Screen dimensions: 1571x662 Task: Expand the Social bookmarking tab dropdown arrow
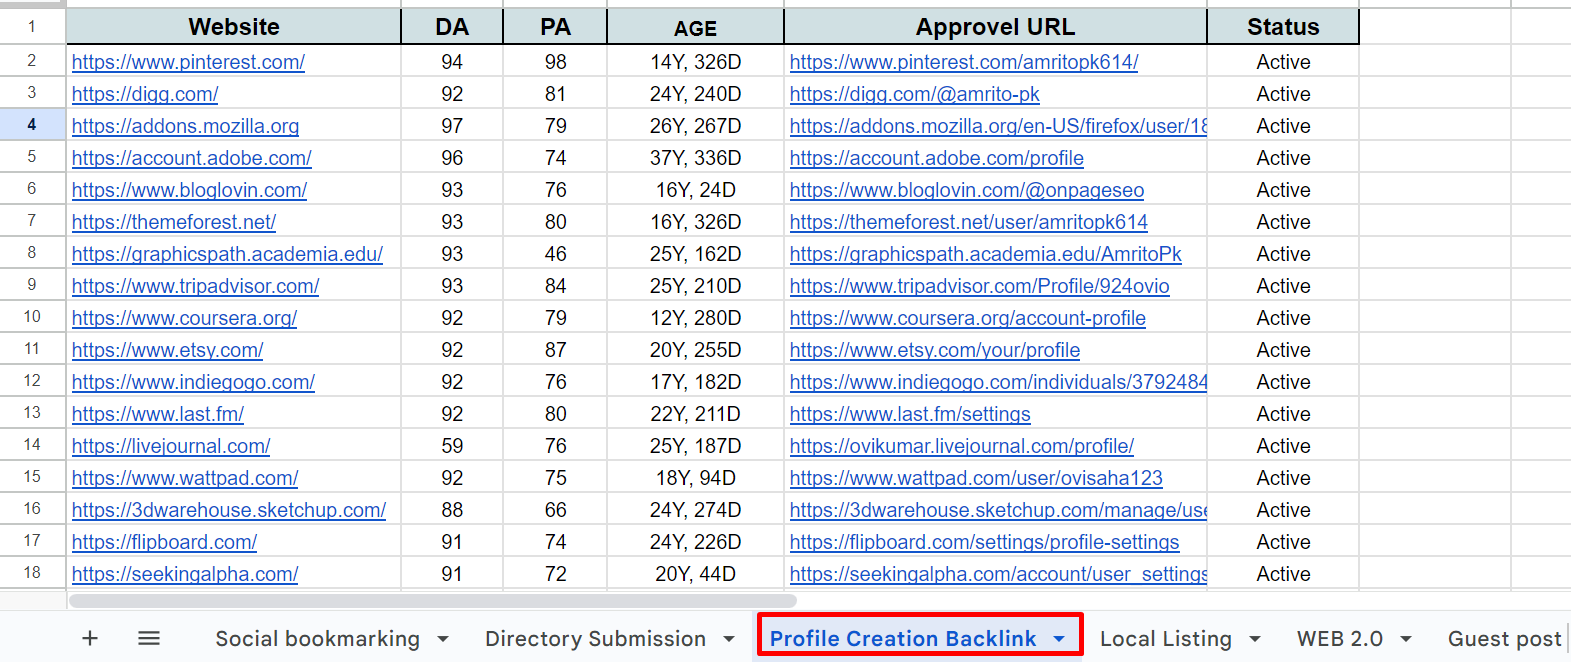coord(443,639)
